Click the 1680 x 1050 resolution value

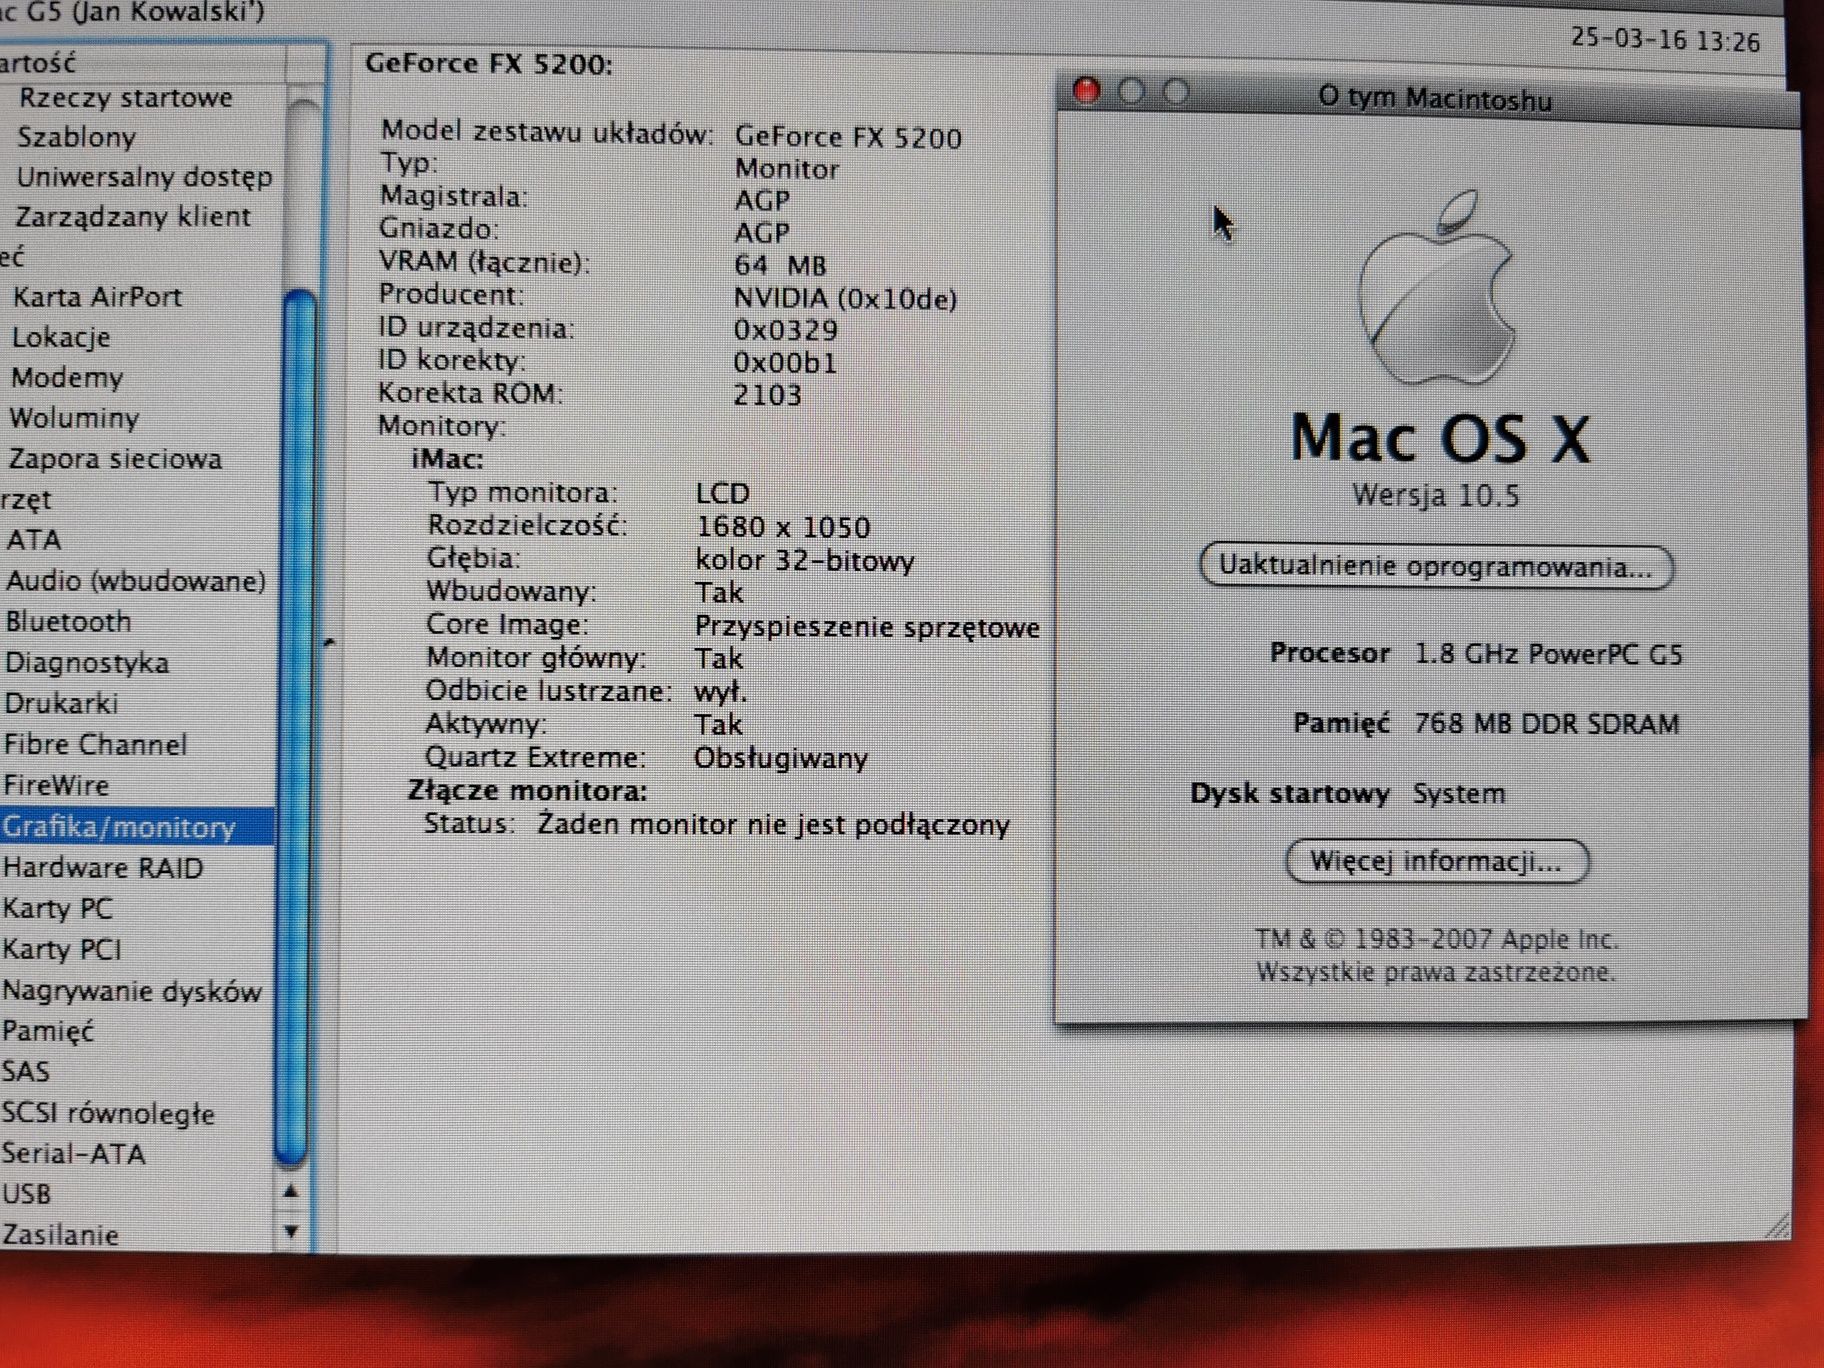pyautogui.click(x=782, y=527)
